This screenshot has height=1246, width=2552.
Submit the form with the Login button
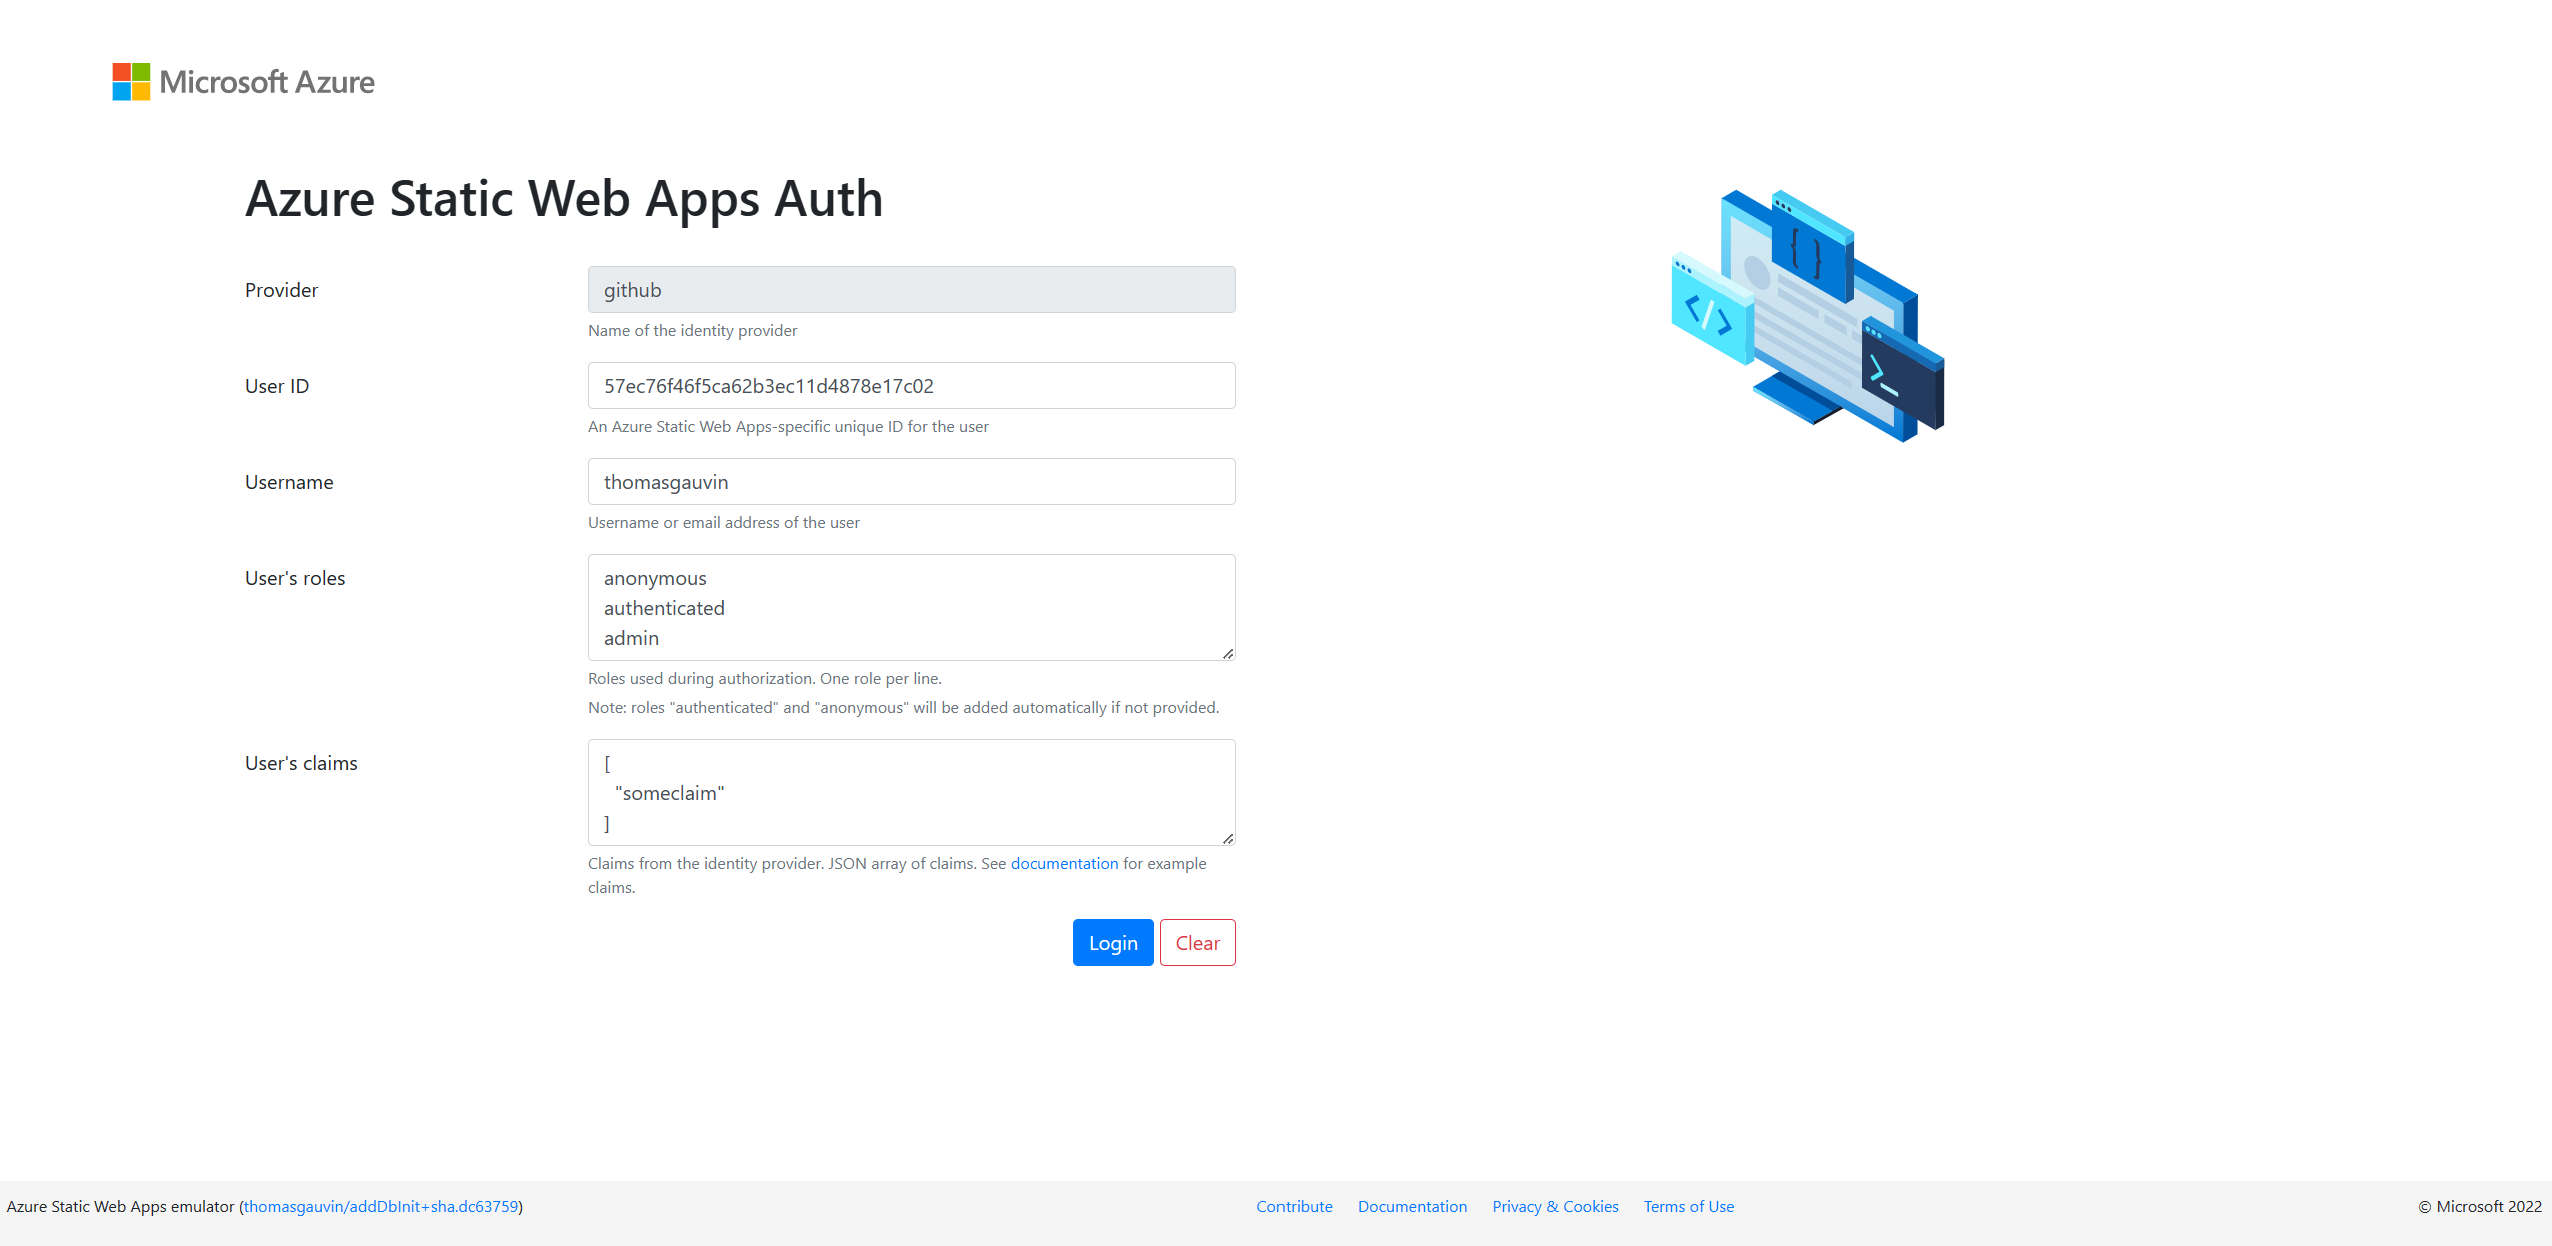tap(1113, 943)
